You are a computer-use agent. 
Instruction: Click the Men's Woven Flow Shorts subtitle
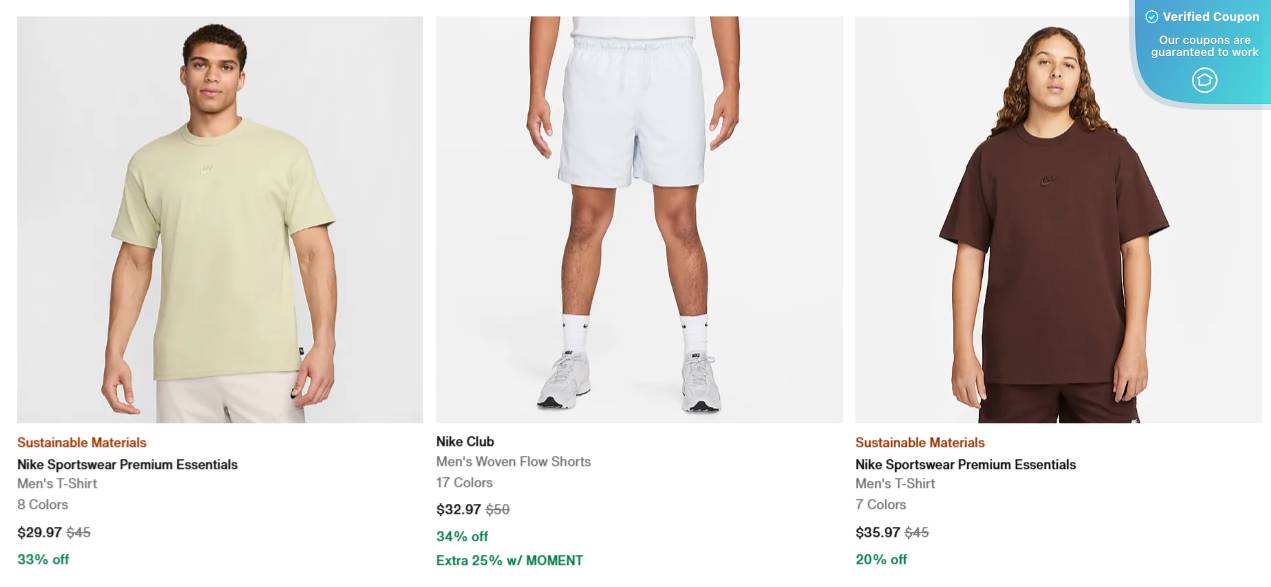[513, 461]
